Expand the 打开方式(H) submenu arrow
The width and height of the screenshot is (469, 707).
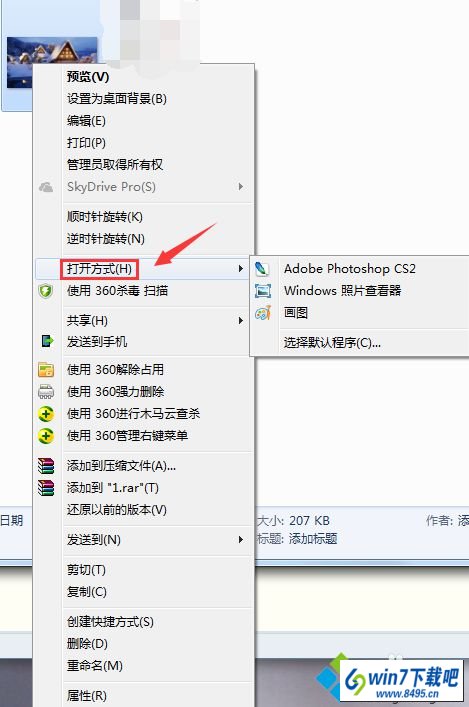pyautogui.click(x=241, y=269)
